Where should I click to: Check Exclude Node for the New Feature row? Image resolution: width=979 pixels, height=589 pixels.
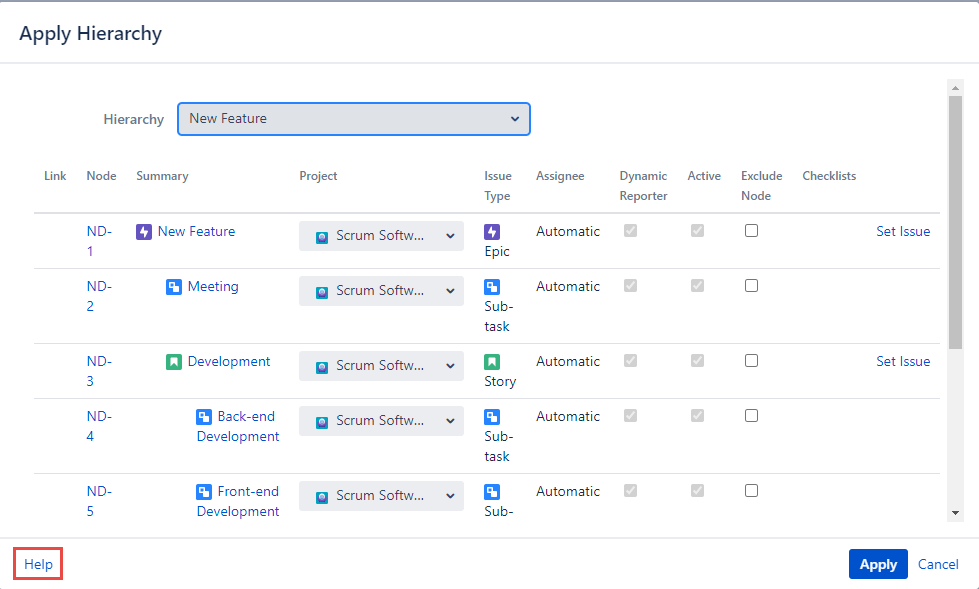[x=751, y=231]
